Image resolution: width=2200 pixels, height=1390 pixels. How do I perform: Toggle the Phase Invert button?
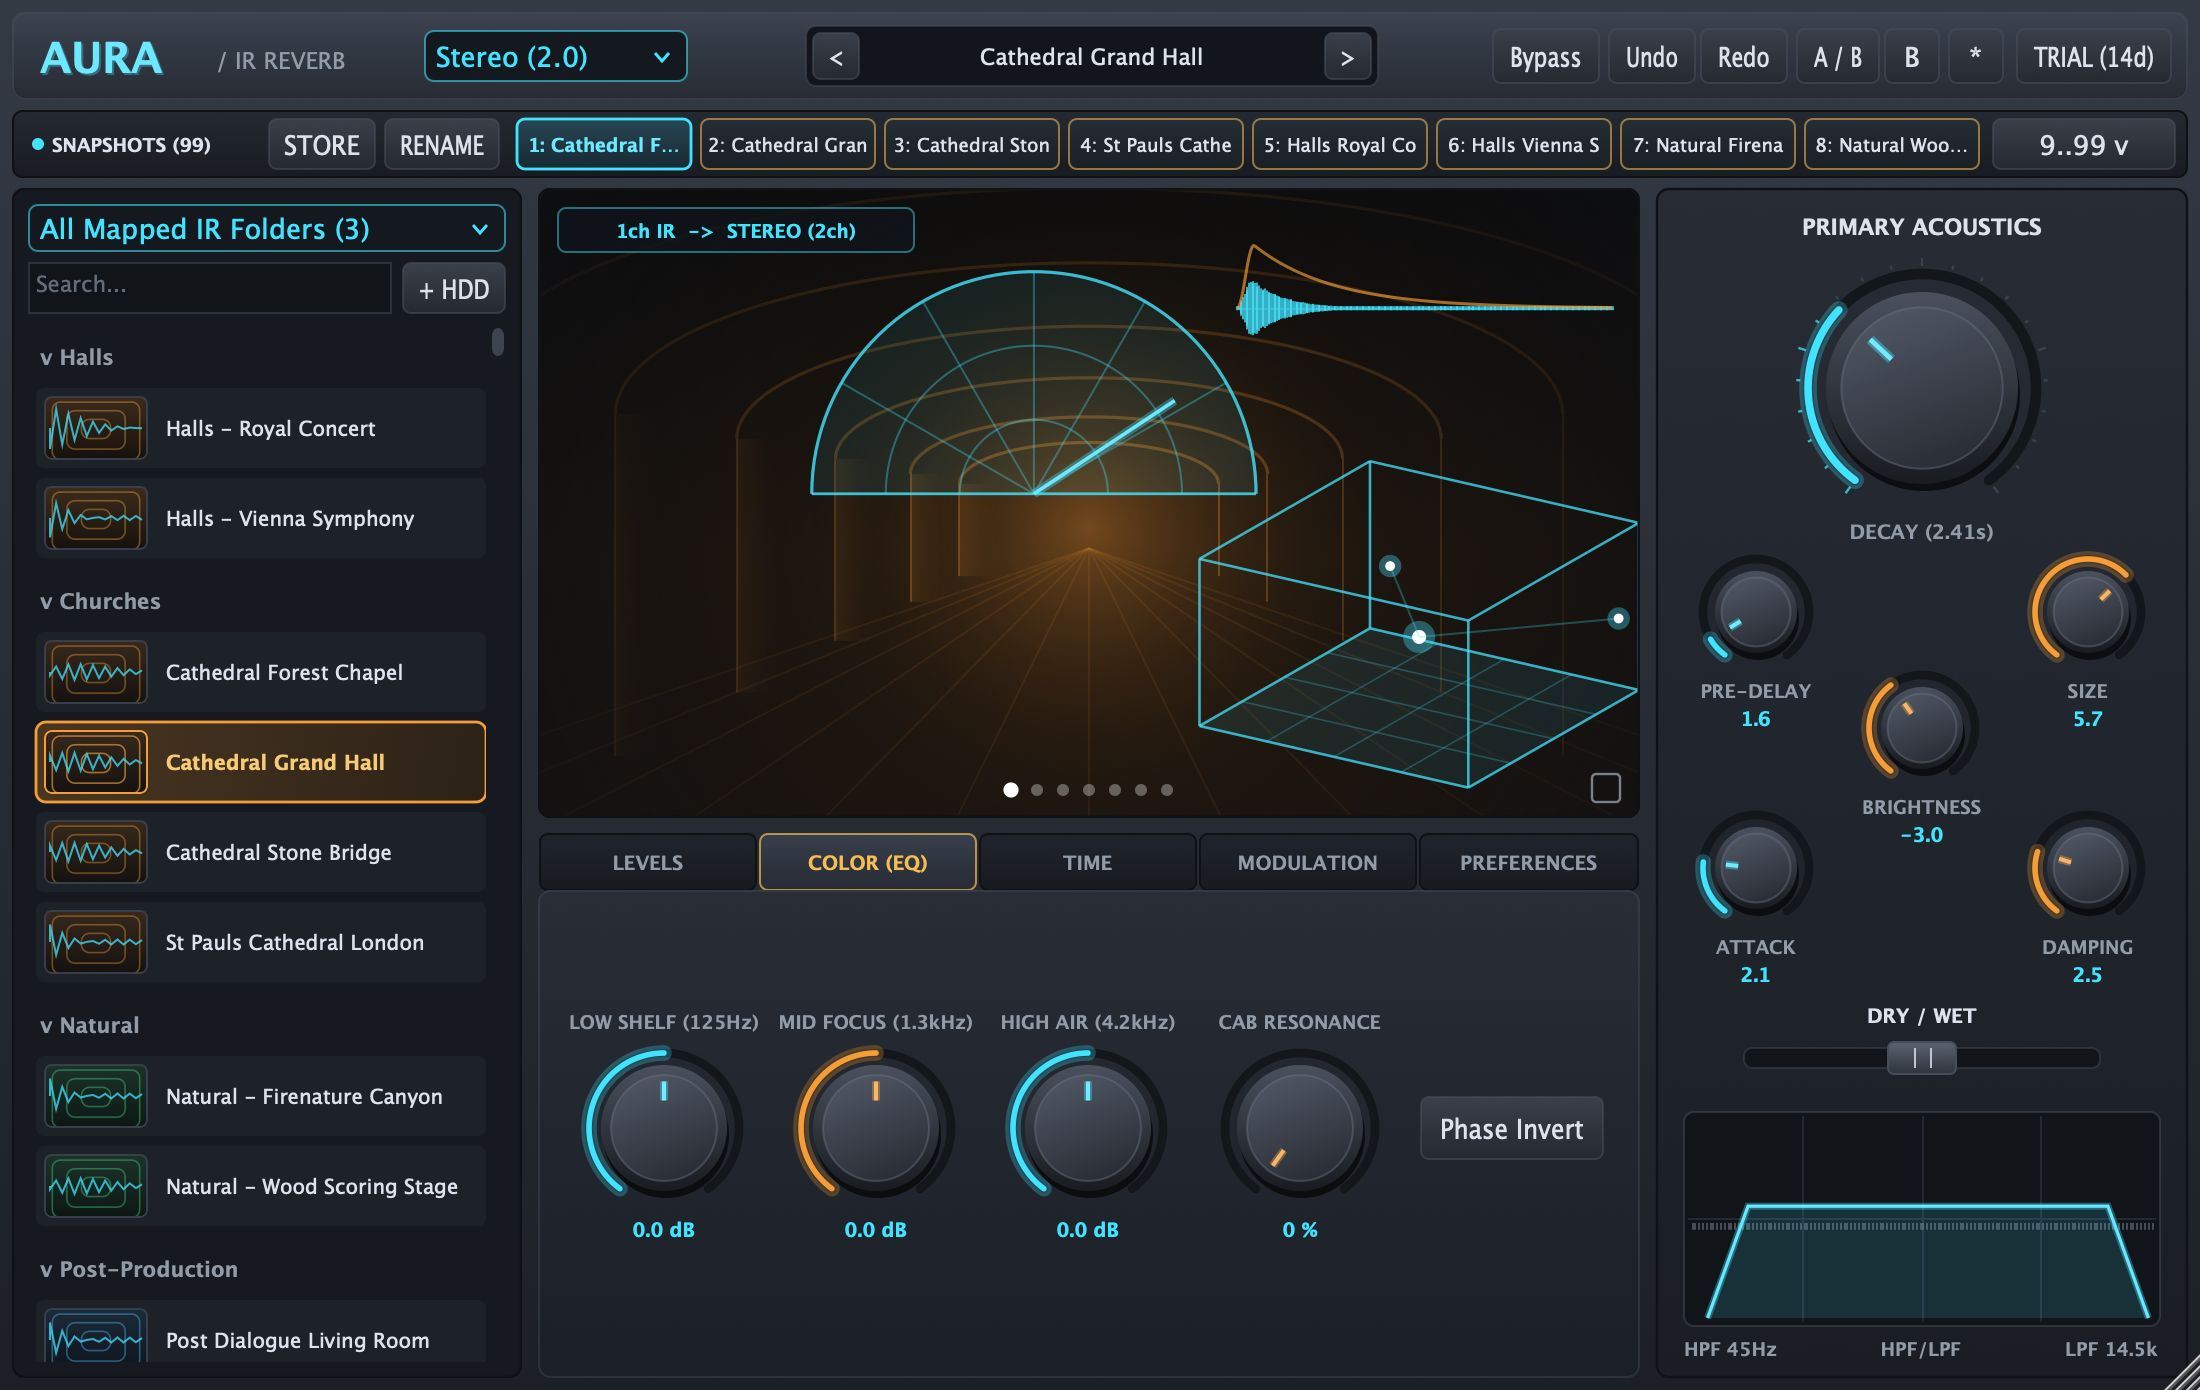pos(1511,1129)
